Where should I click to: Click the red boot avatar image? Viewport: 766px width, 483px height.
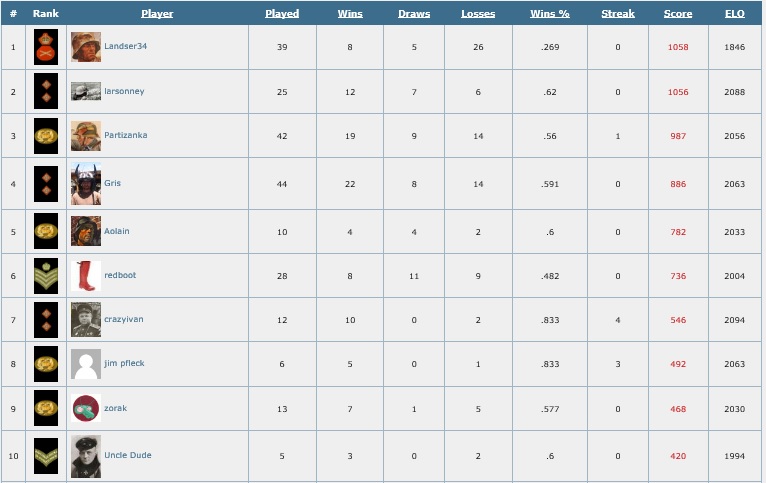[86, 276]
